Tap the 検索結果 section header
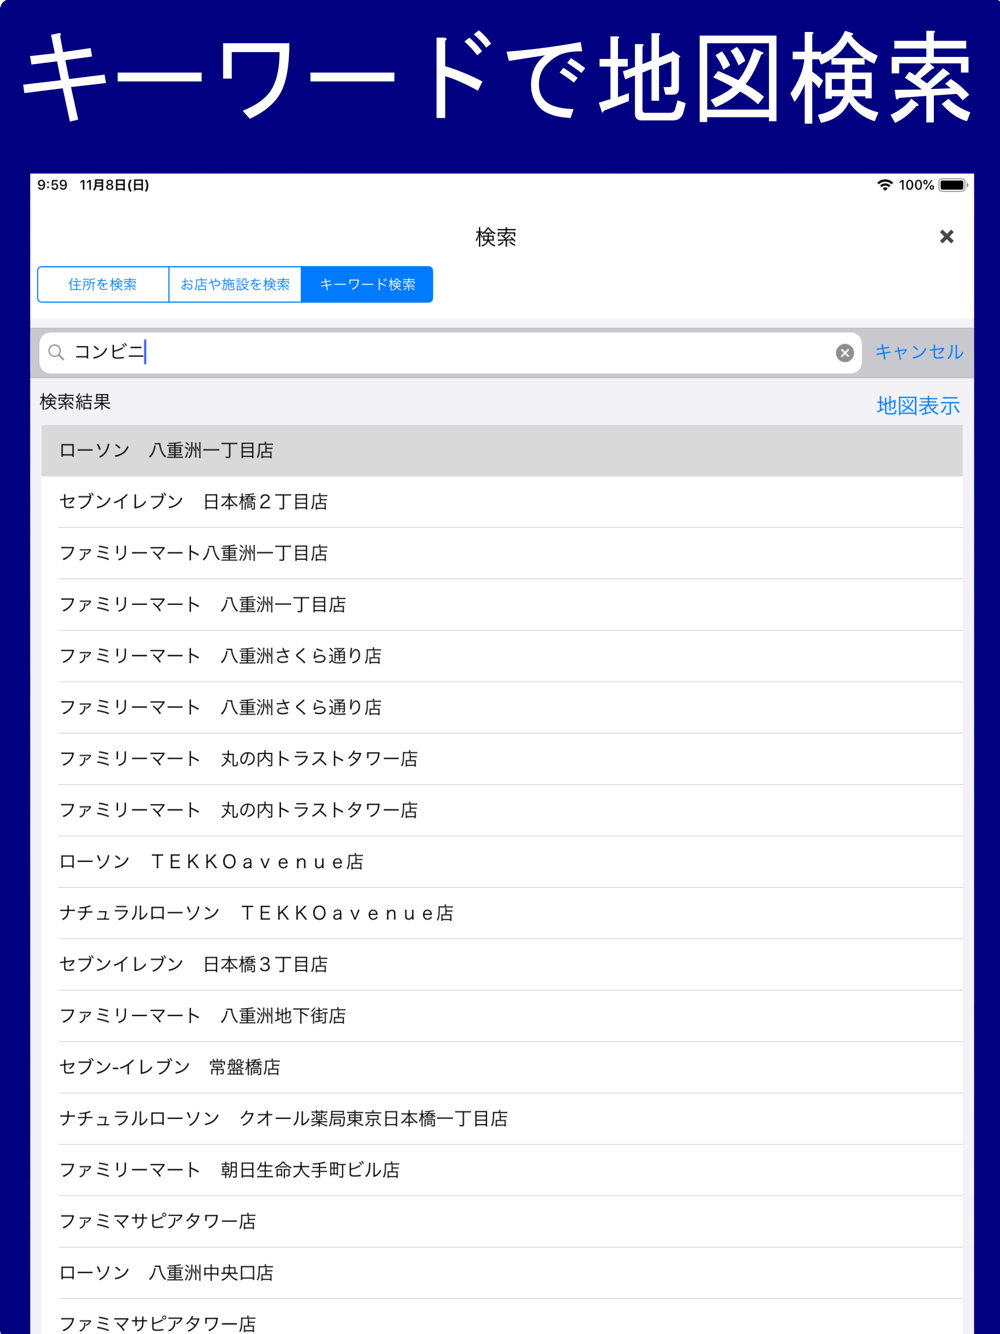The image size is (1000, 1334). 75,402
